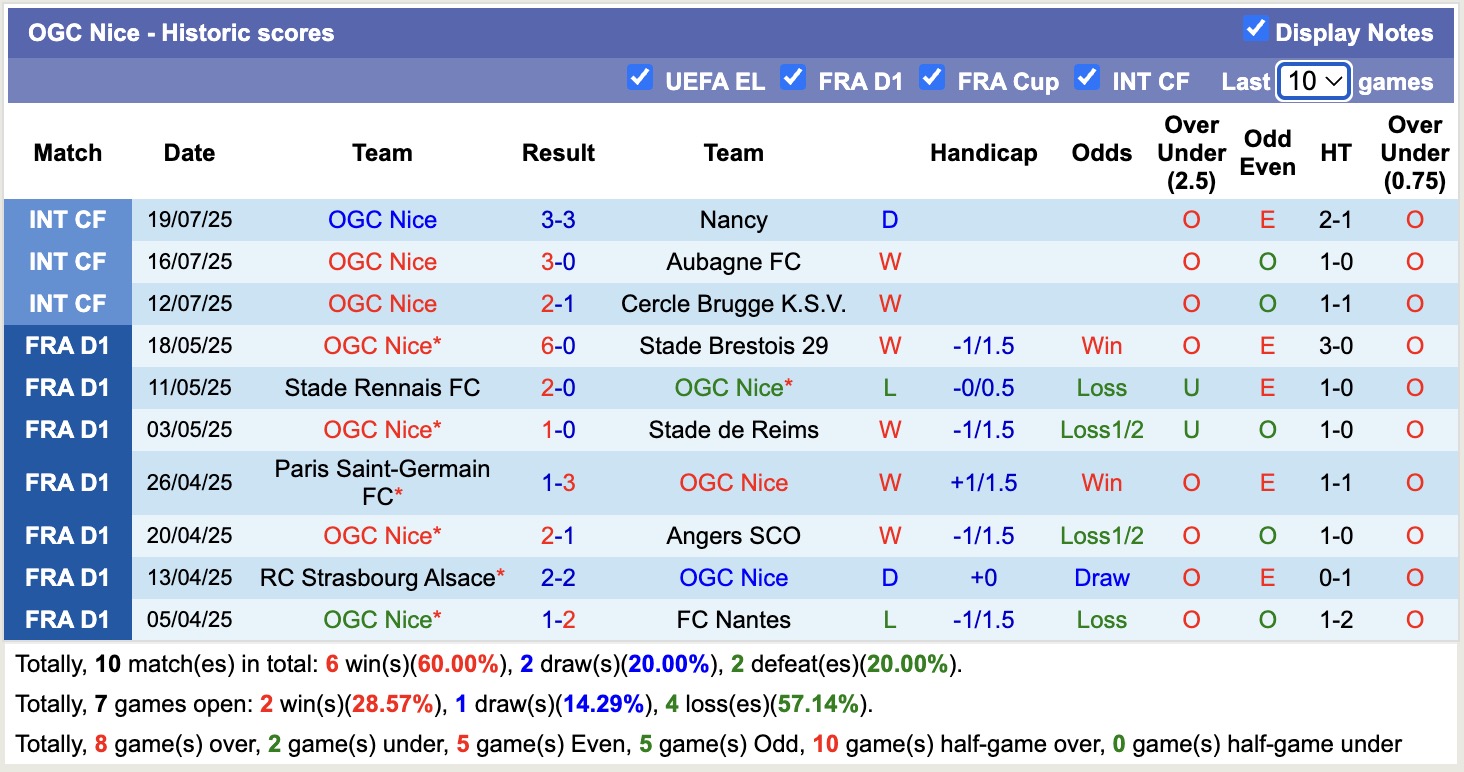The height and width of the screenshot is (772, 1464).
Task: Toggle the Display Notes checkbox
Action: point(1254,31)
